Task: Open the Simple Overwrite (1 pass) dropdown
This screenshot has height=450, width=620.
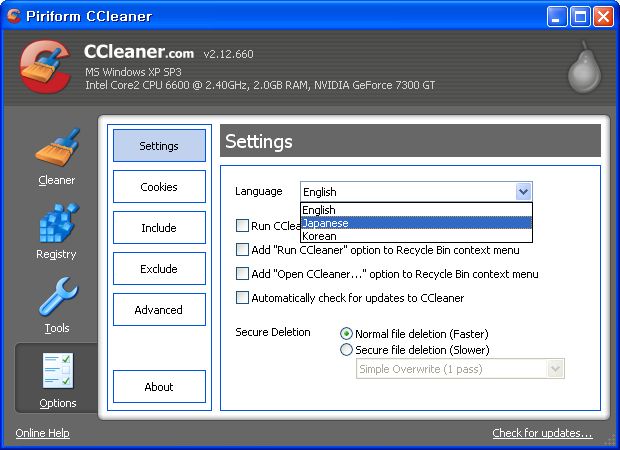Action: 460,369
